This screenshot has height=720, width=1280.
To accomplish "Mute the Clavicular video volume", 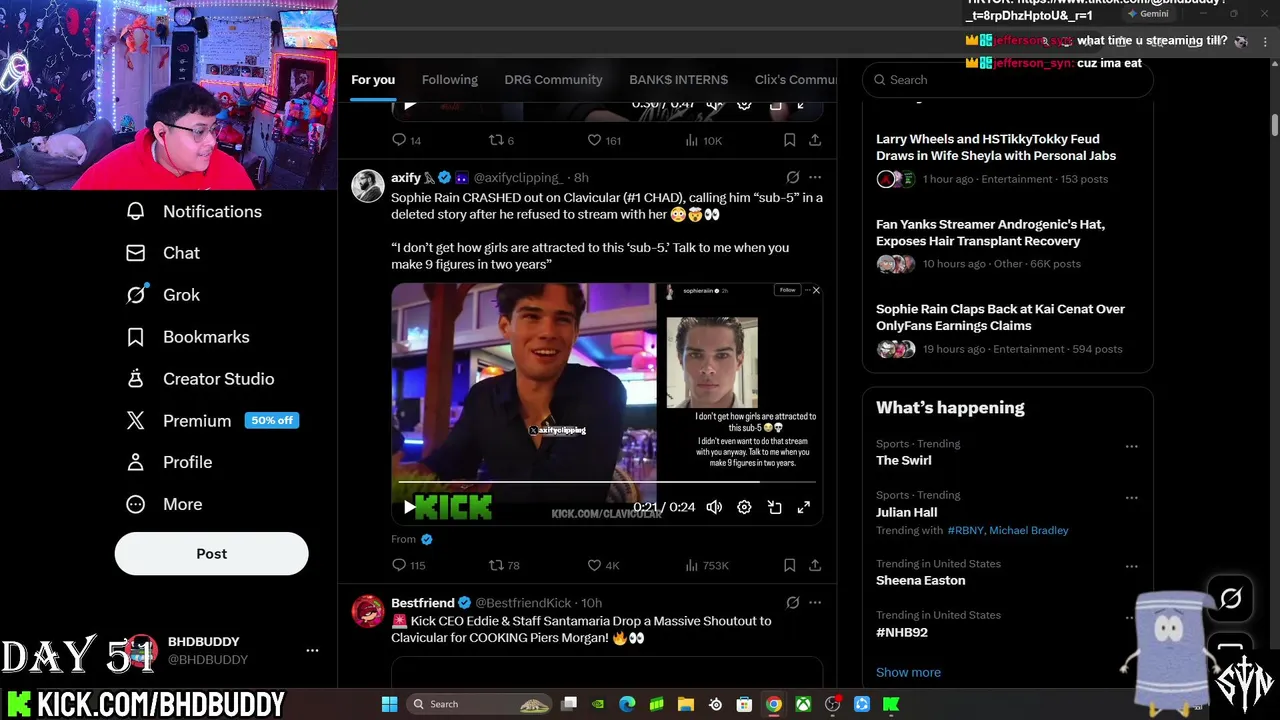I will click(x=714, y=507).
